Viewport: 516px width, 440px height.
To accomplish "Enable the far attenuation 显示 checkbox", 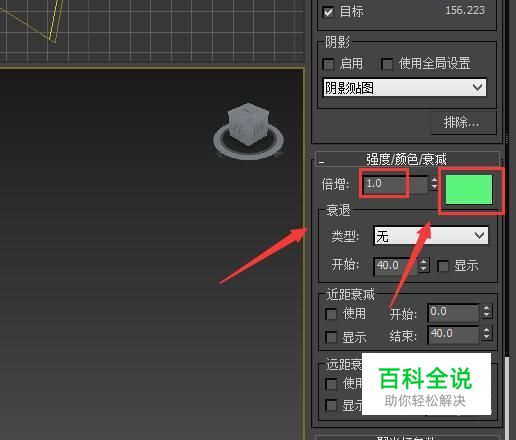I will [331, 405].
